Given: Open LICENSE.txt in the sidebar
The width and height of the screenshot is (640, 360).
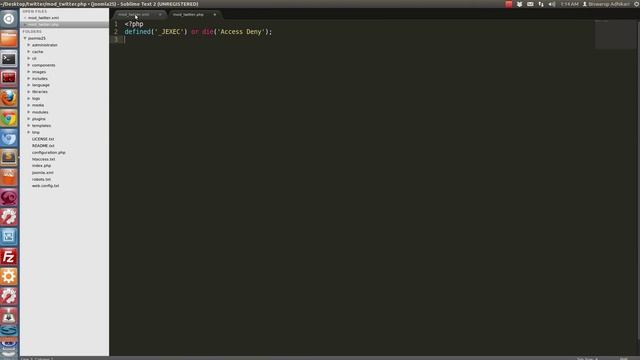Looking at the screenshot, I should click(43, 139).
